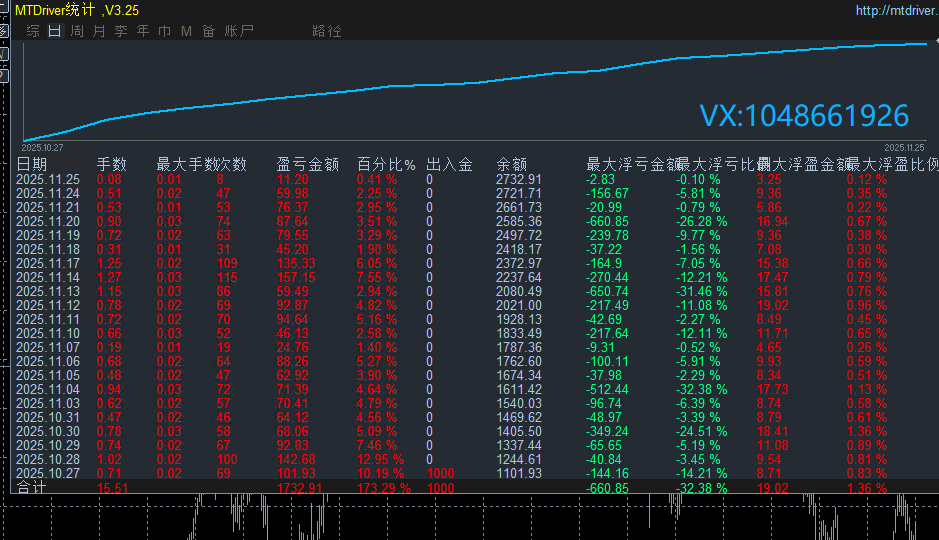Viewport: 939px width, 540px height.
Task: Open the 备 tab
Action: tap(208, 31)
